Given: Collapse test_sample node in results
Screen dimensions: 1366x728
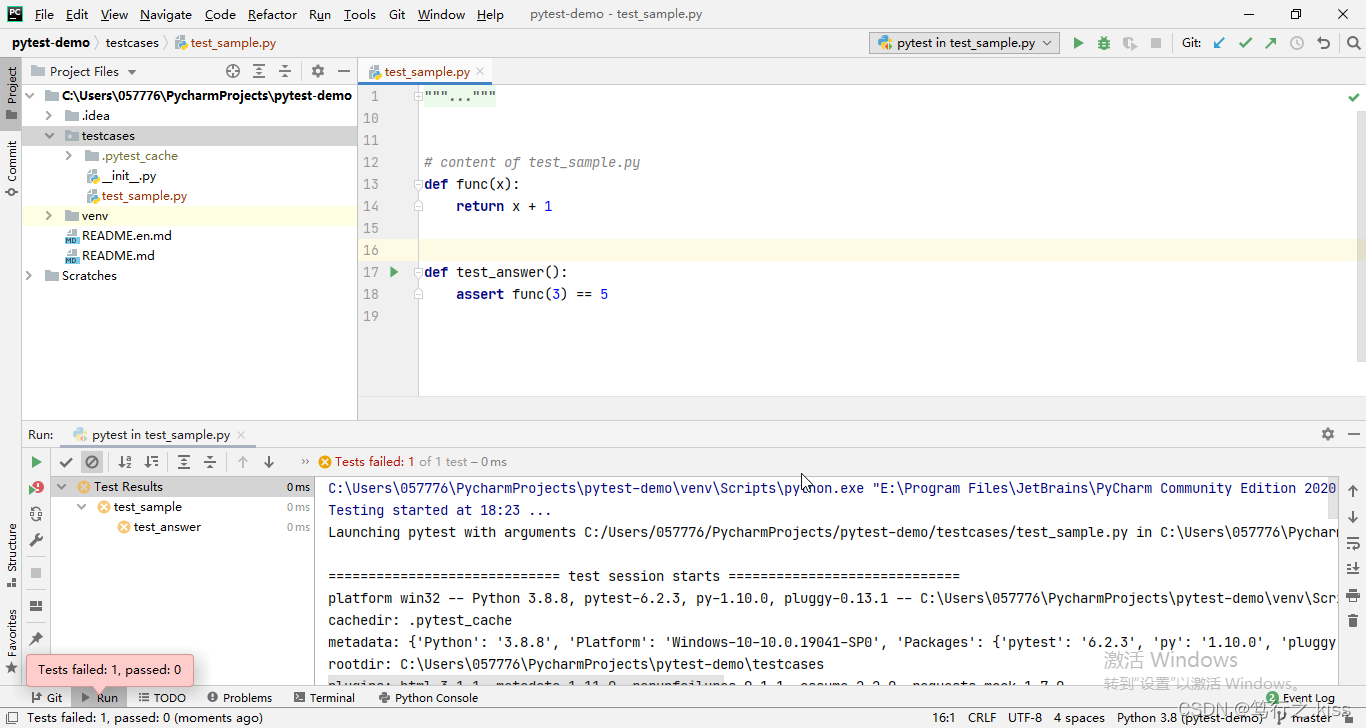Looking at the screenshot, I should coord(82,507).
